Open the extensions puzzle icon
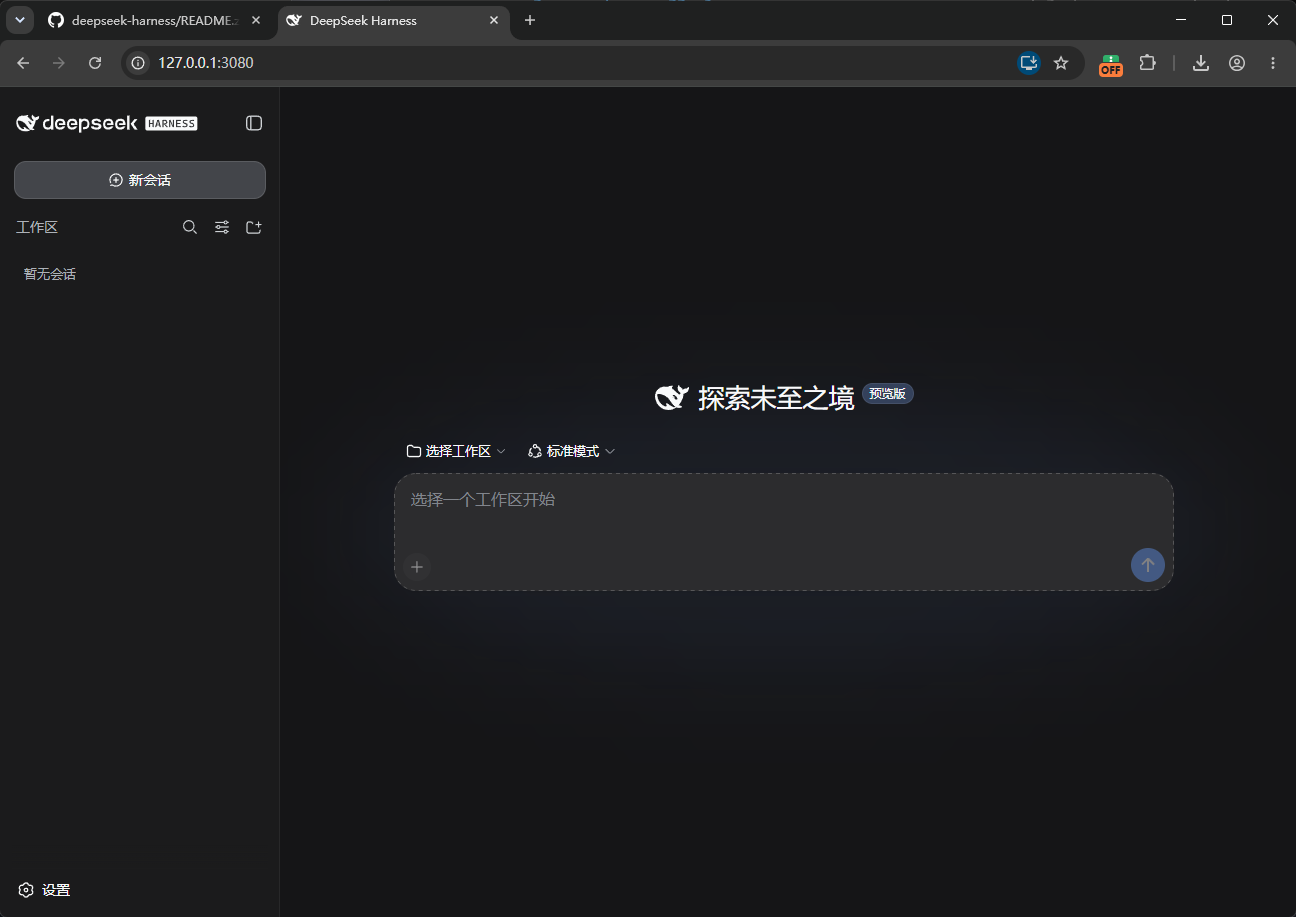1296x917 pixels. click(1147, 63)
